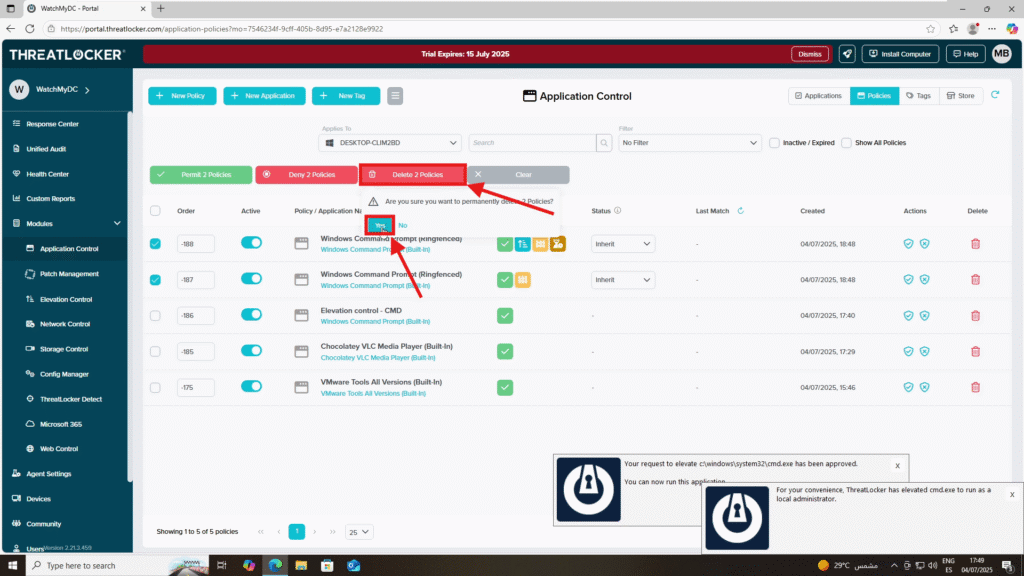This screenshot has width=1024, height=576.
Task: Delete Chocolatey VLC Media Player policy
Action: 975,351
